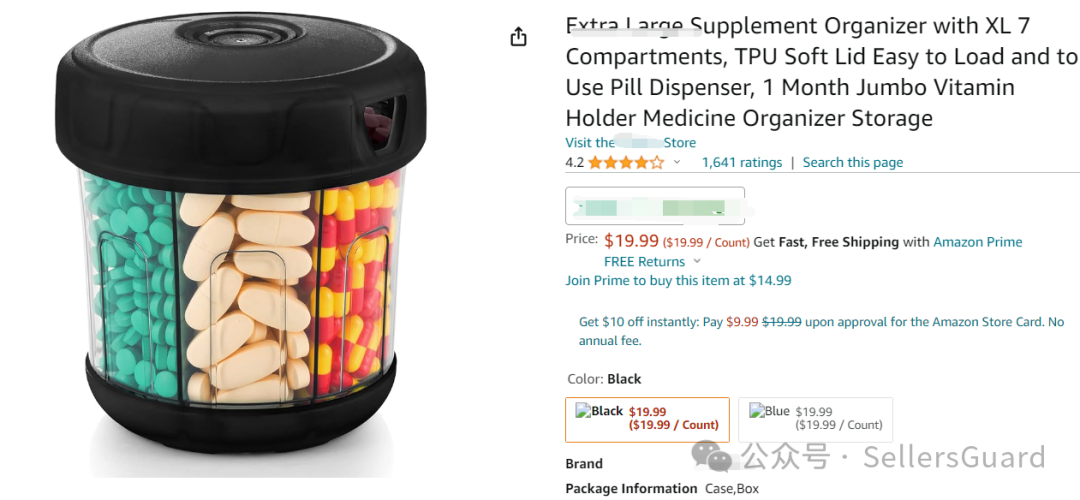The height and width of the screenshot is (500, 1080).
Task: Click the share icon beside product image
Action: (519, 37)
